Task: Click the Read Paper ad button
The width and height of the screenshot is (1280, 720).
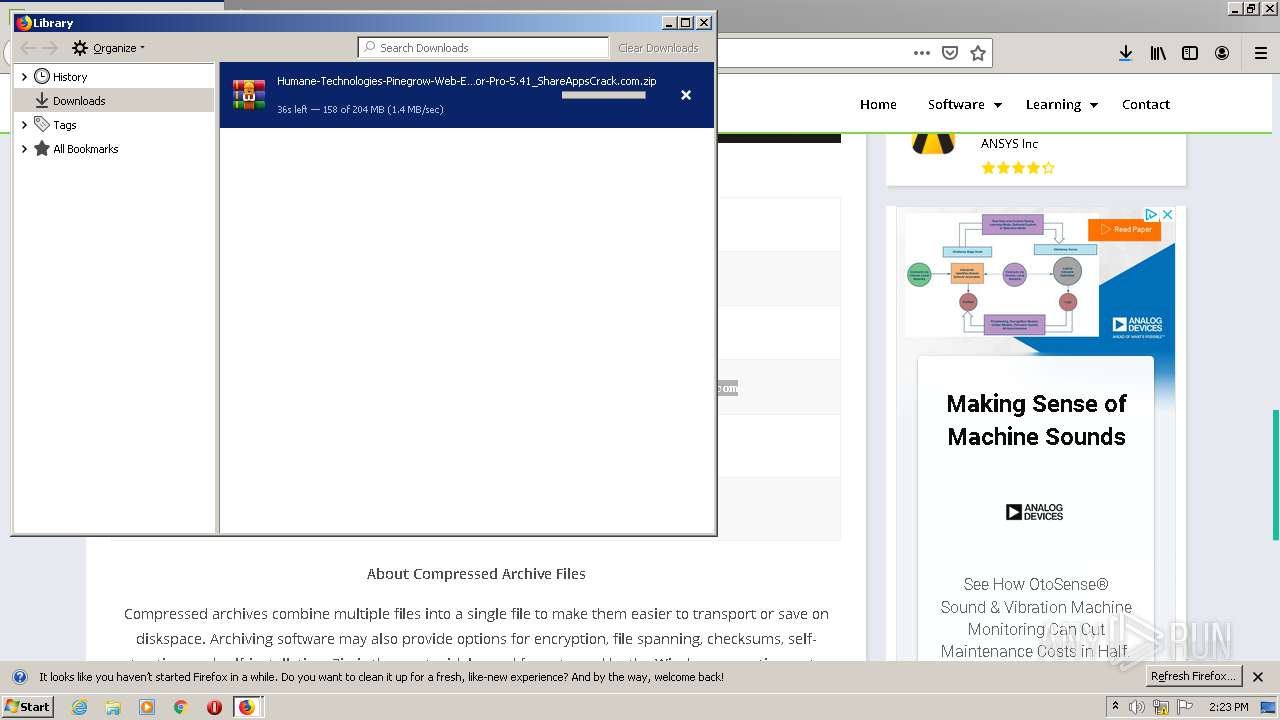Action: [1124, 230]
